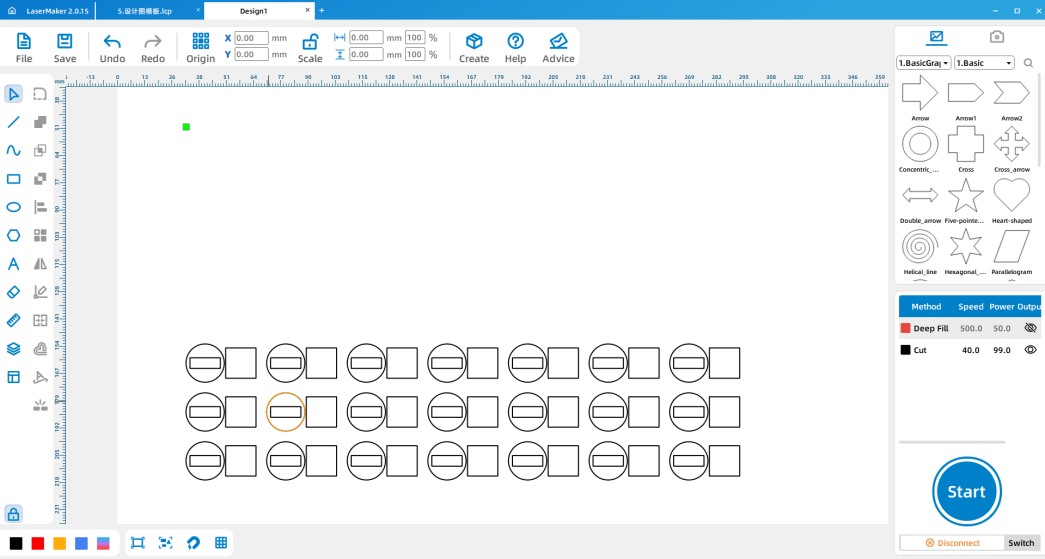Viewport: 1045px width, 559px height.
Task: Click the home icon in title bar
Action: click(x=11, y=11)
